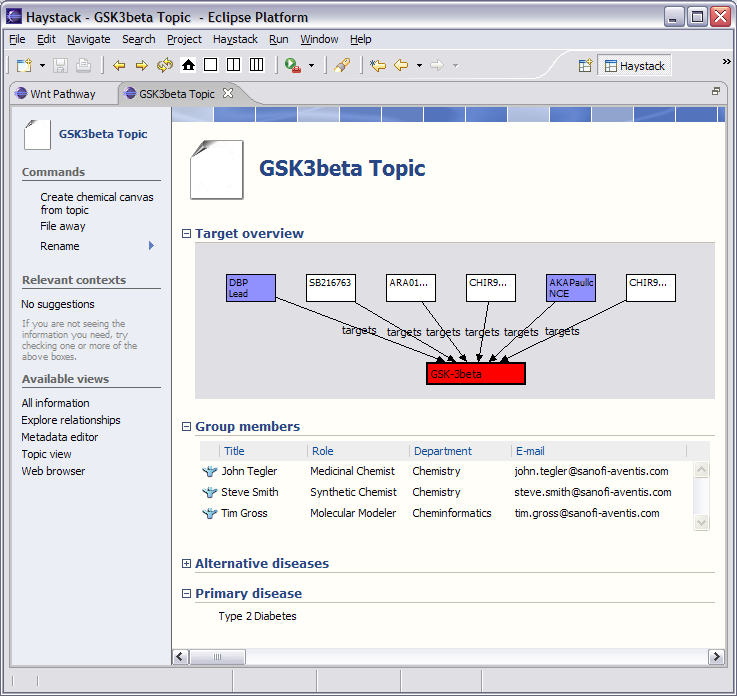Select the three-column layout toolbar icon
Screen dimensions: 737x696
pos(257,65)
